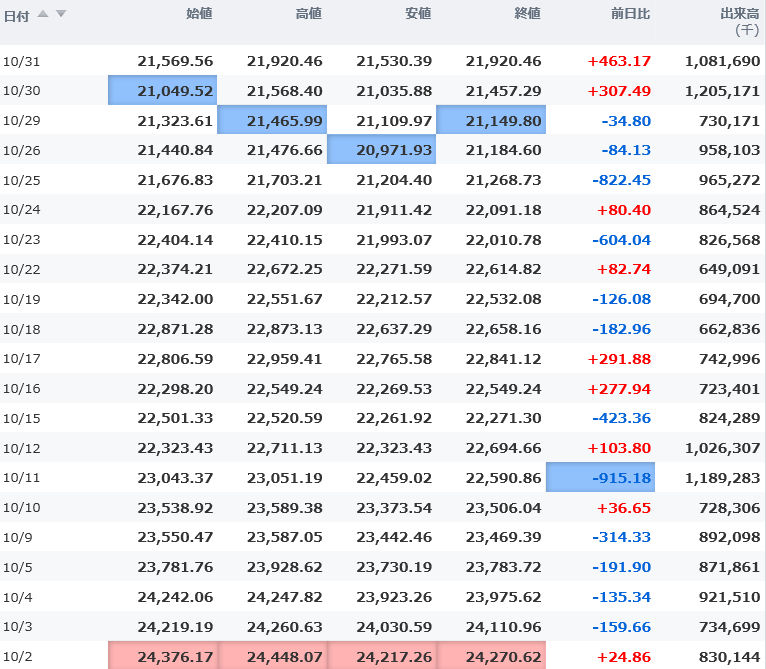Image resolution: width=766 pixels, height=669 pixels.
Task: Select the 終値 column header
Action: click(527, 14)
